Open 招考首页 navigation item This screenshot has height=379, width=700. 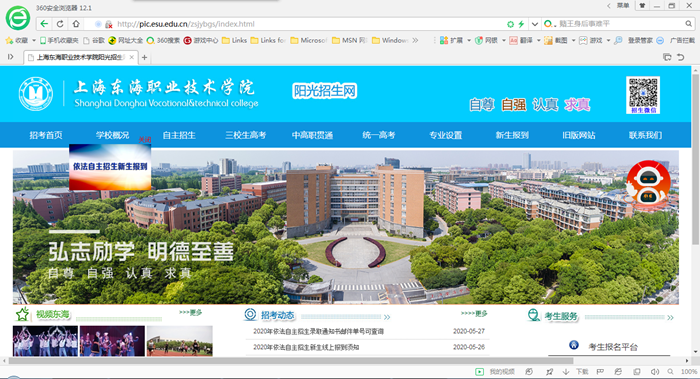point(46,135)
